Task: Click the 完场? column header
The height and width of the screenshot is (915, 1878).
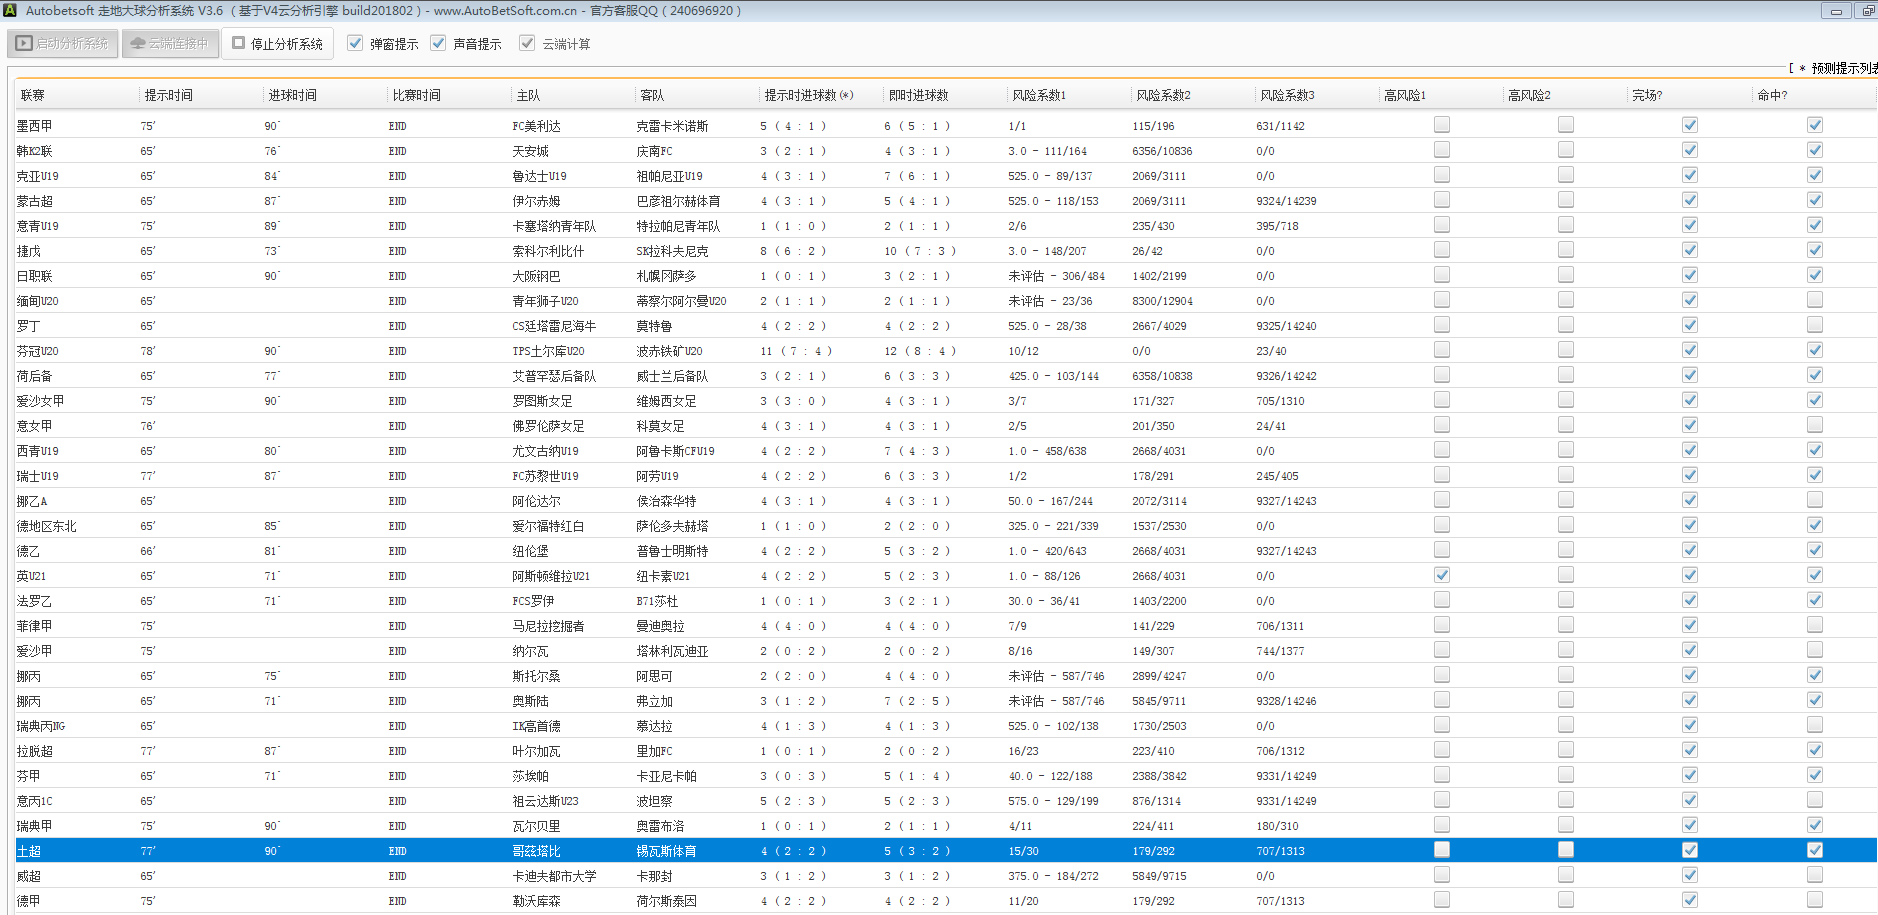Action: [1647, 95]
